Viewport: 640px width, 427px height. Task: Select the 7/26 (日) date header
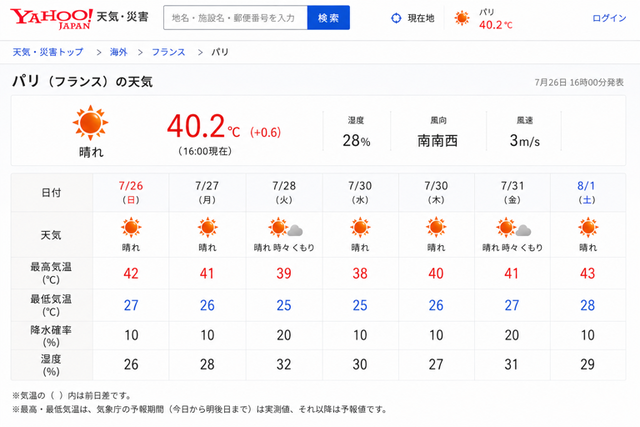point(131,193)
